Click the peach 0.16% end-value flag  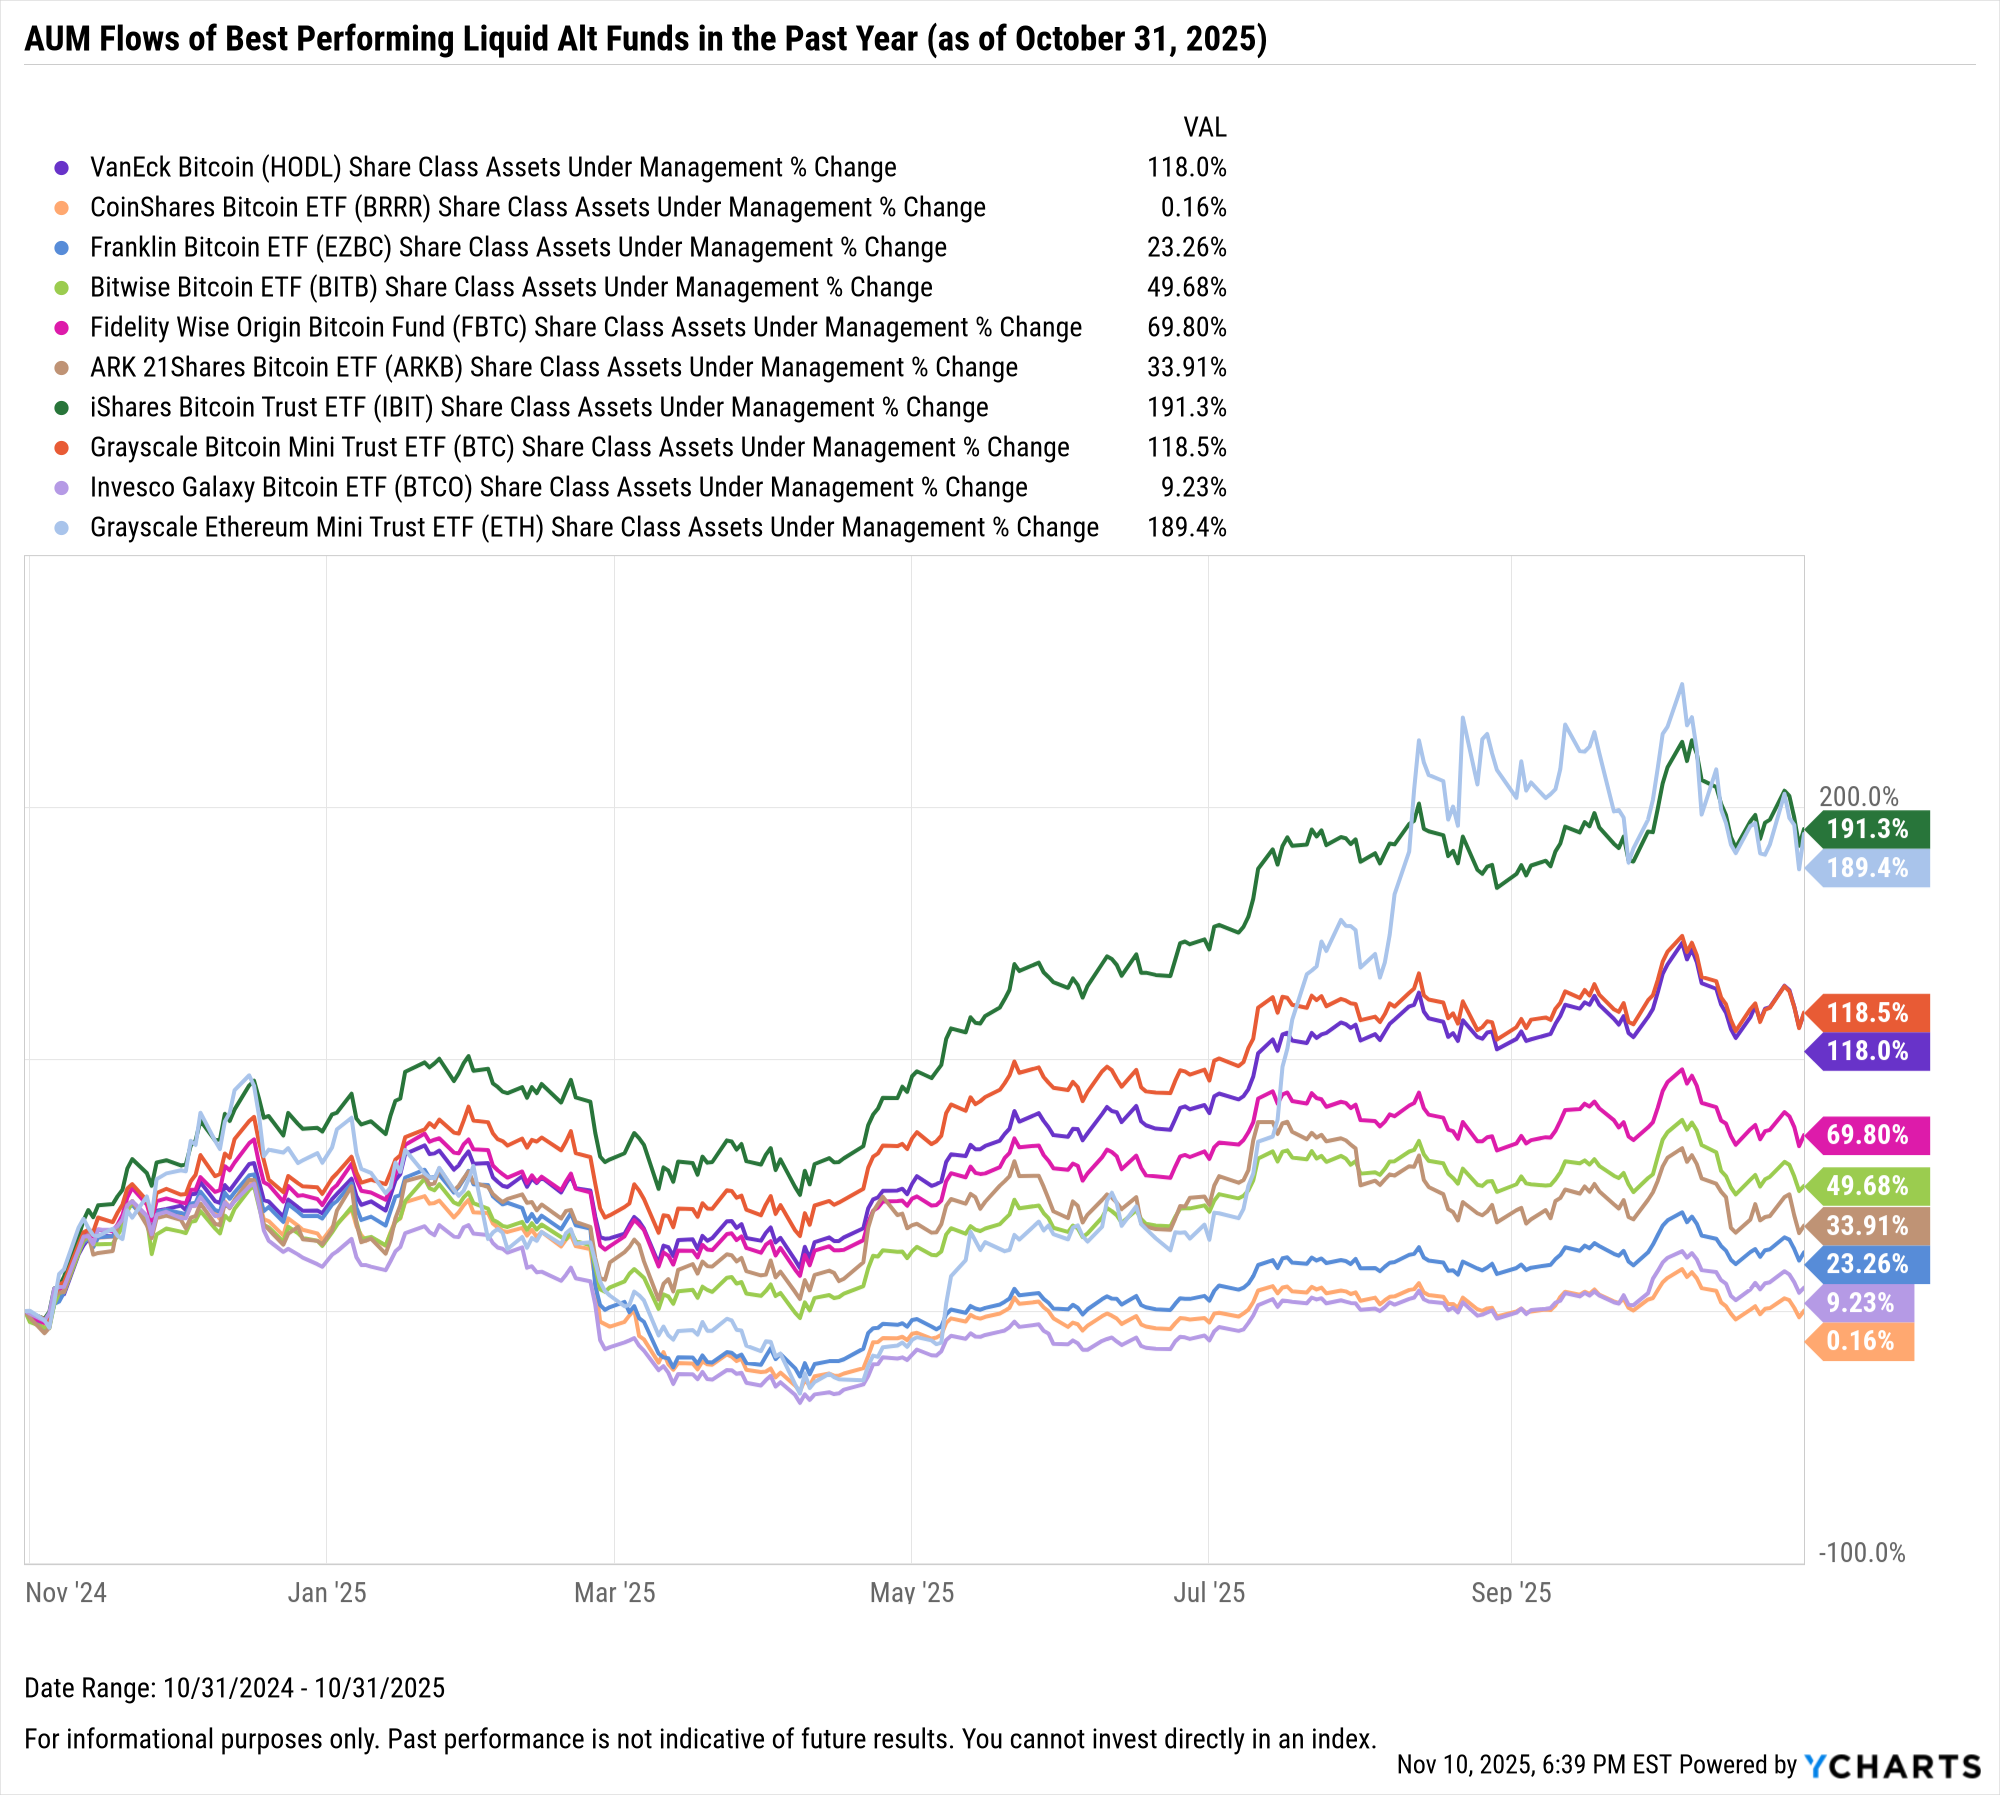[1860, 1341]
